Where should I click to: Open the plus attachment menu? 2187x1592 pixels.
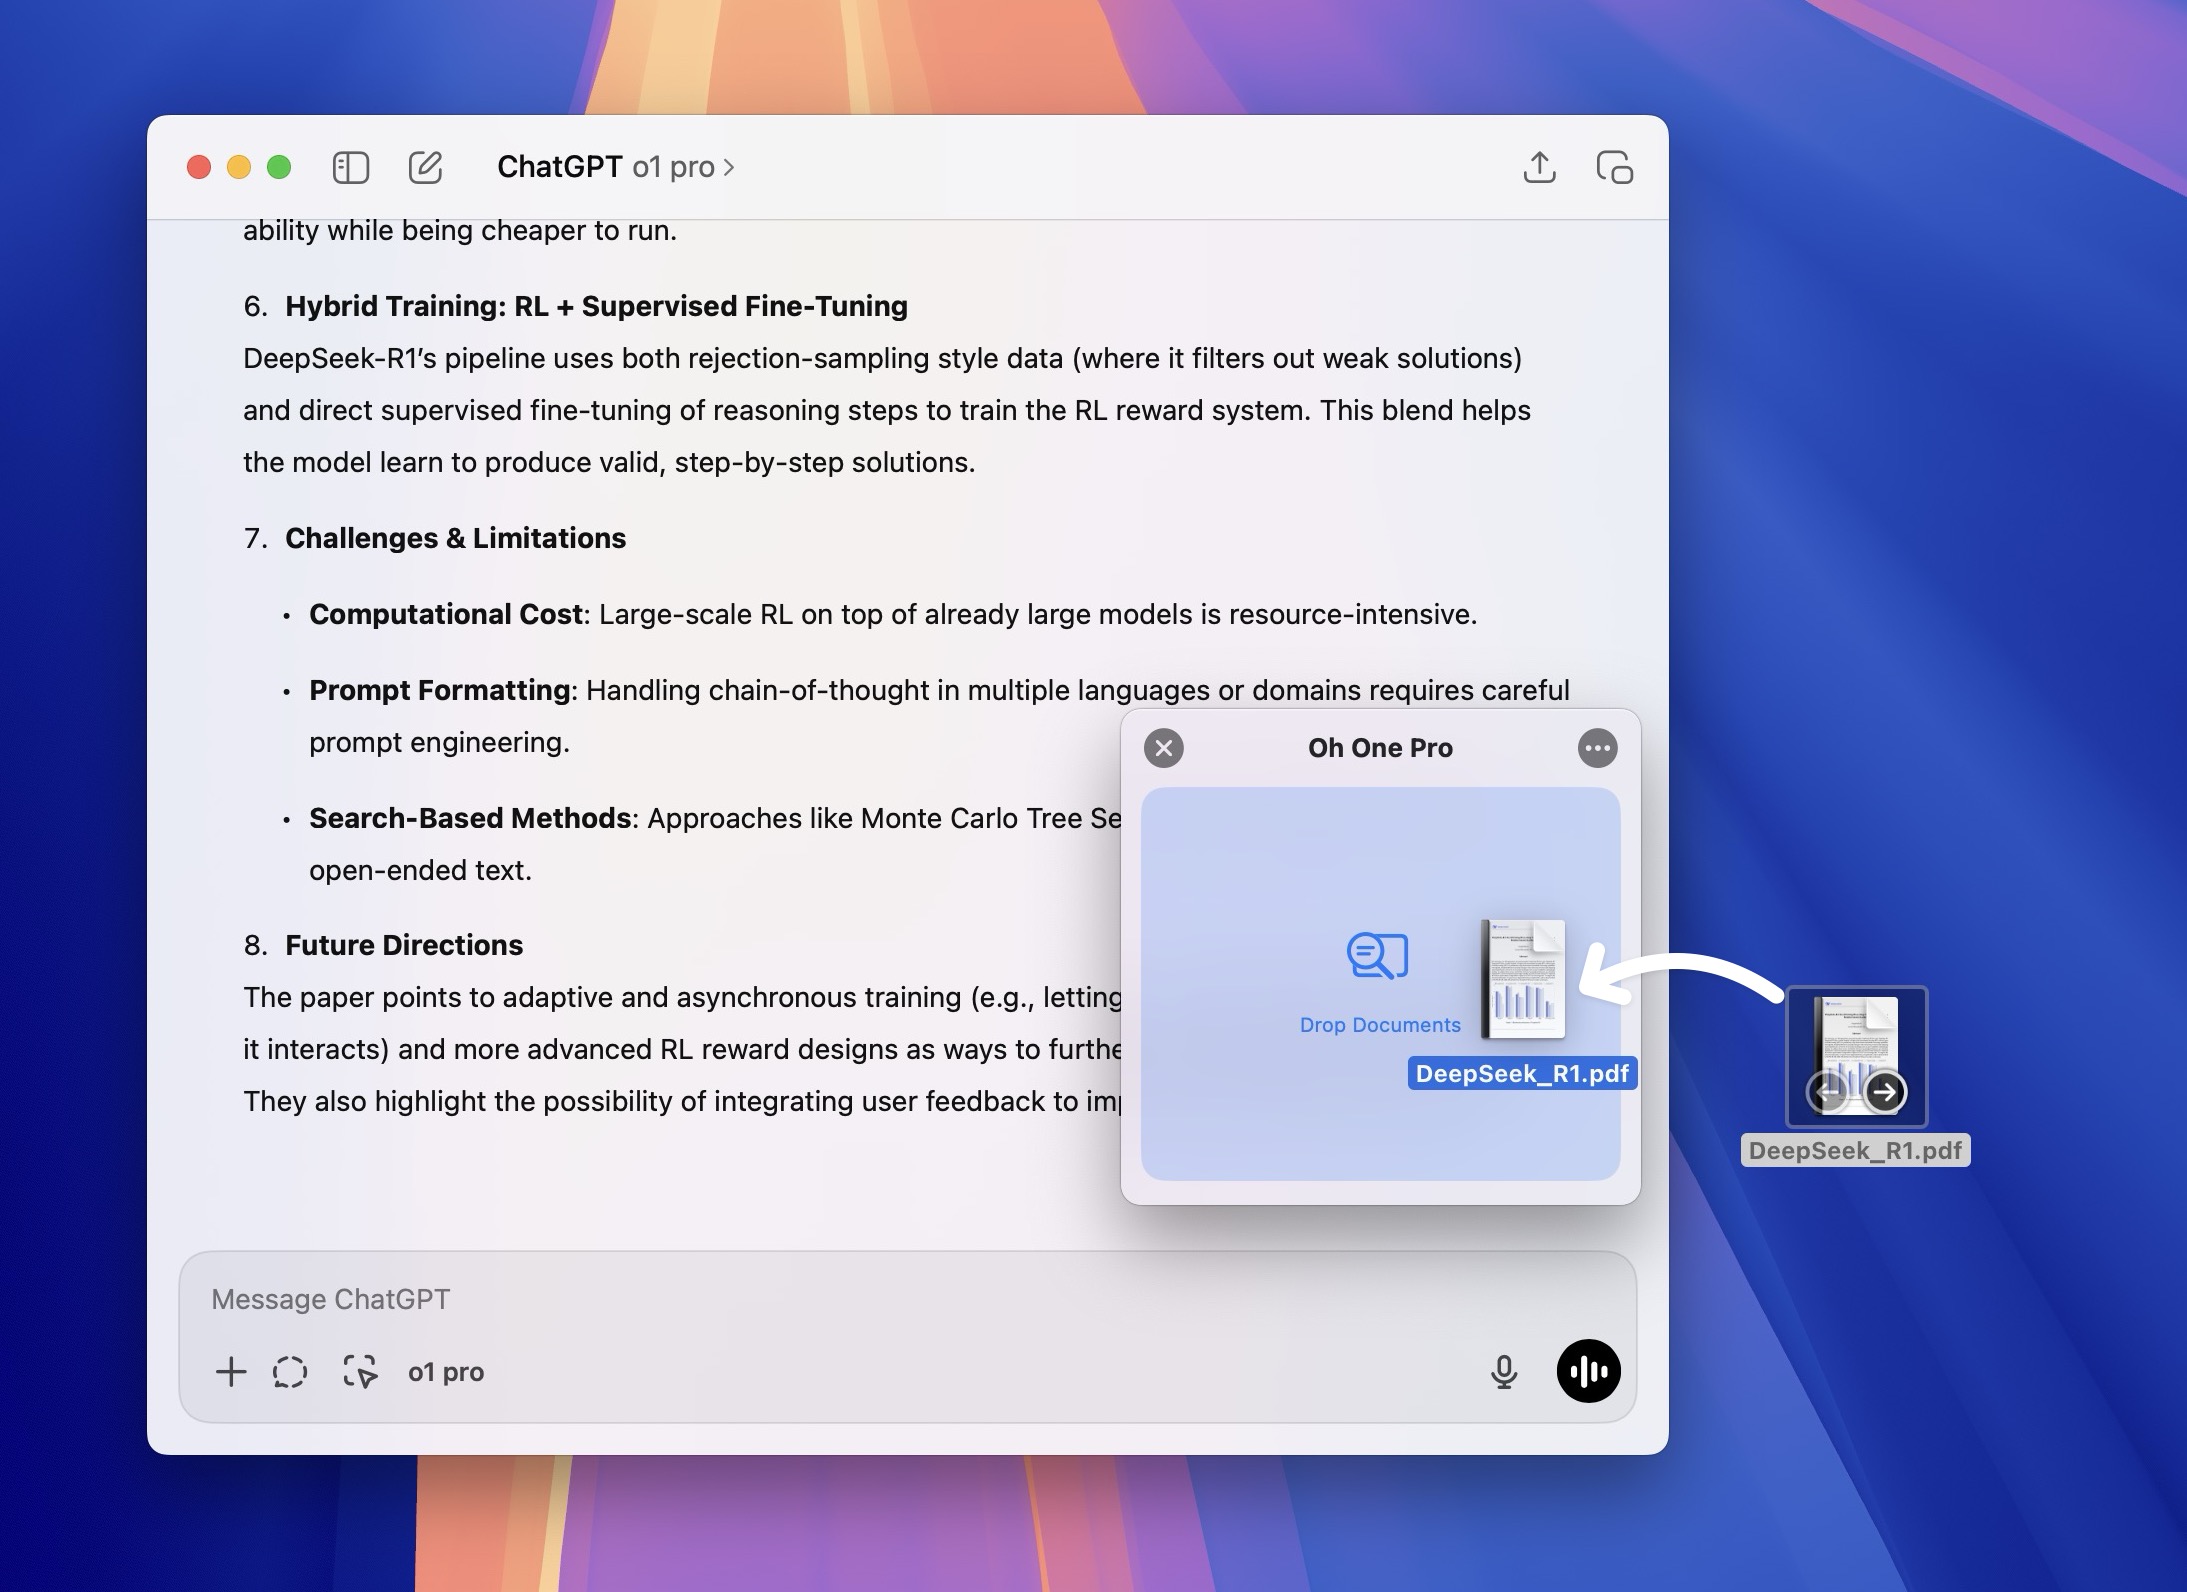pyautogui.click(x=231, y=1372)
